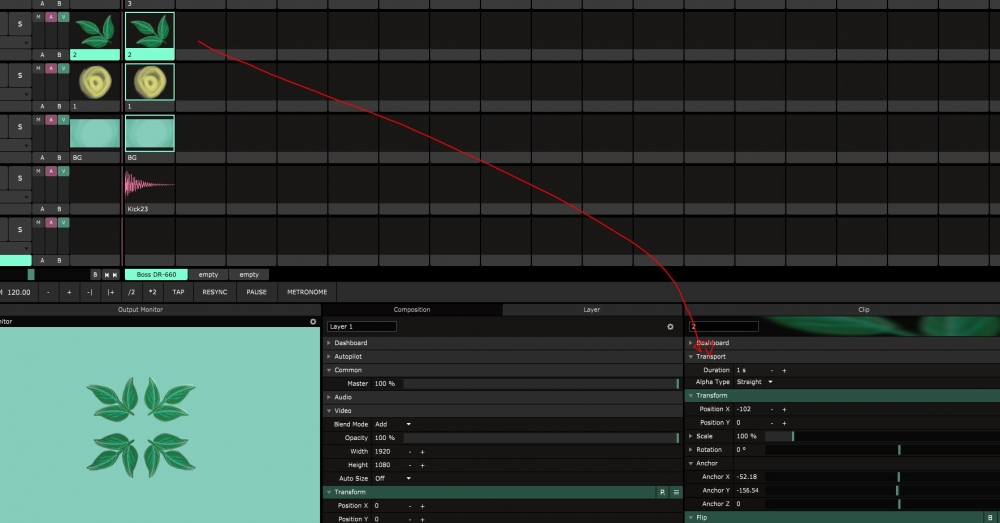Image resolution: width=1000 pixels, height=523 pixels.
Task: Click the B icon on Flip header
Action: tap(989, 517)
